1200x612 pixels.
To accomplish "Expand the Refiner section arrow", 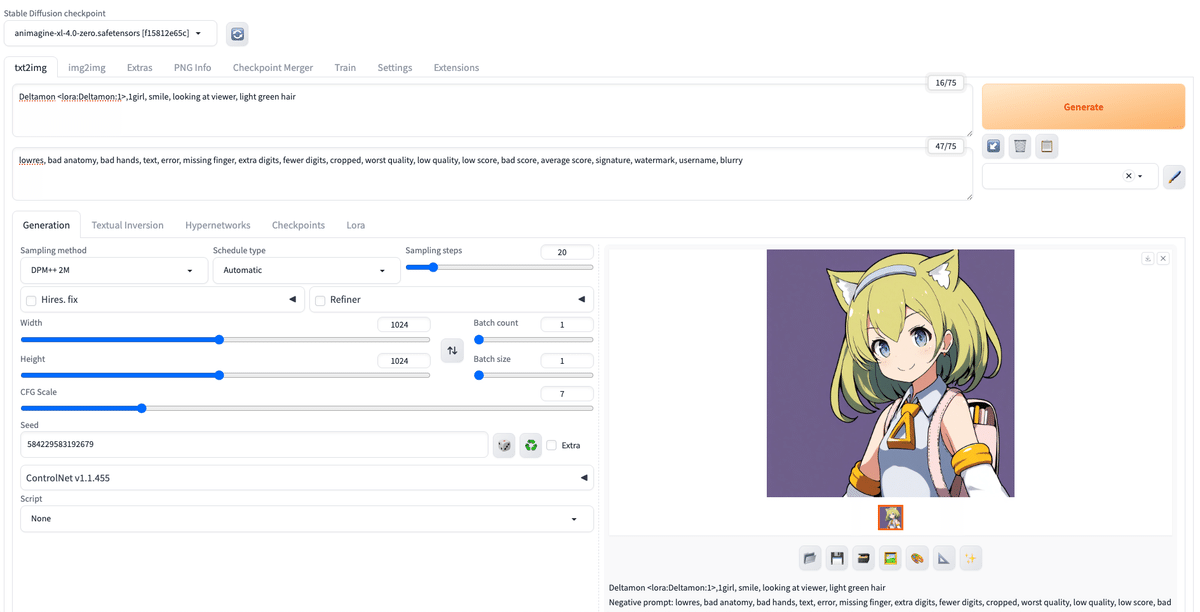I will [x=581, y=299].
